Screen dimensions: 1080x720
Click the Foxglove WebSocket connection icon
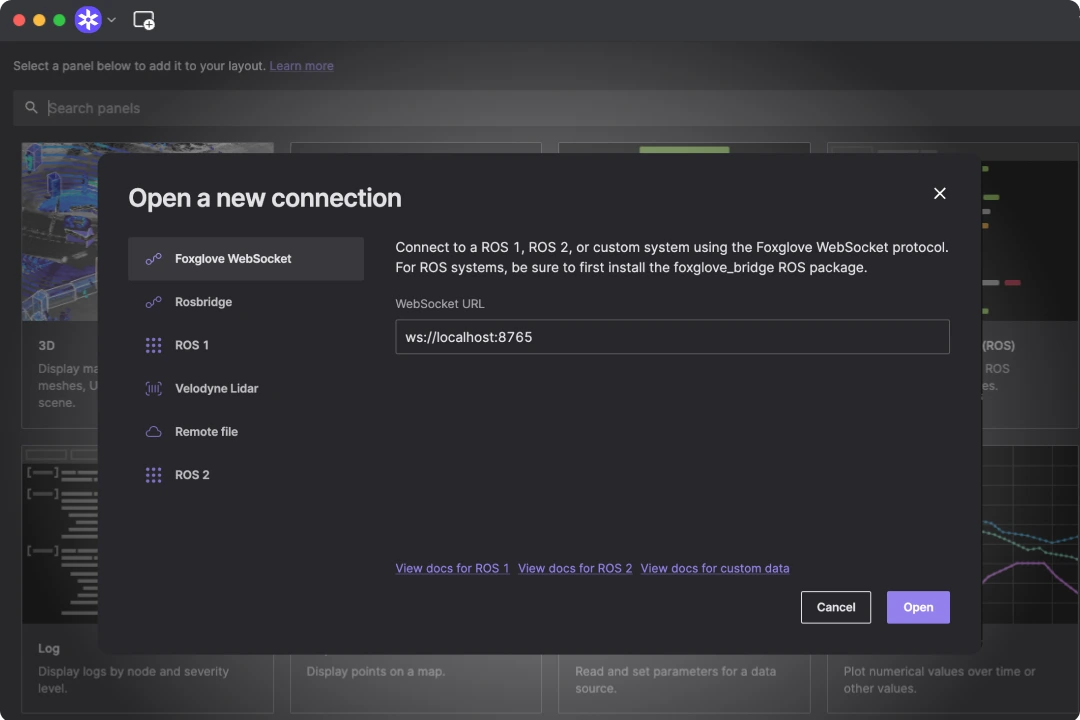[153, 259]
